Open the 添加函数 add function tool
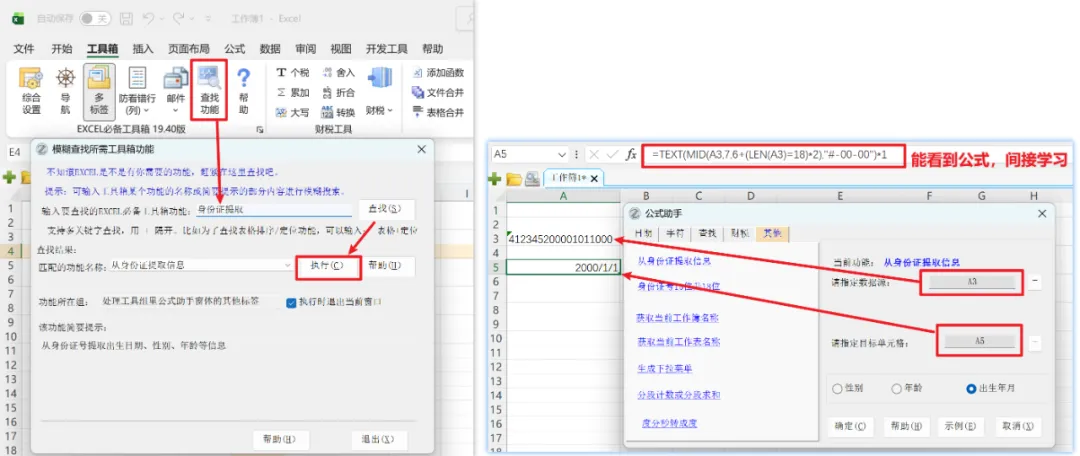 click(437, 72)
